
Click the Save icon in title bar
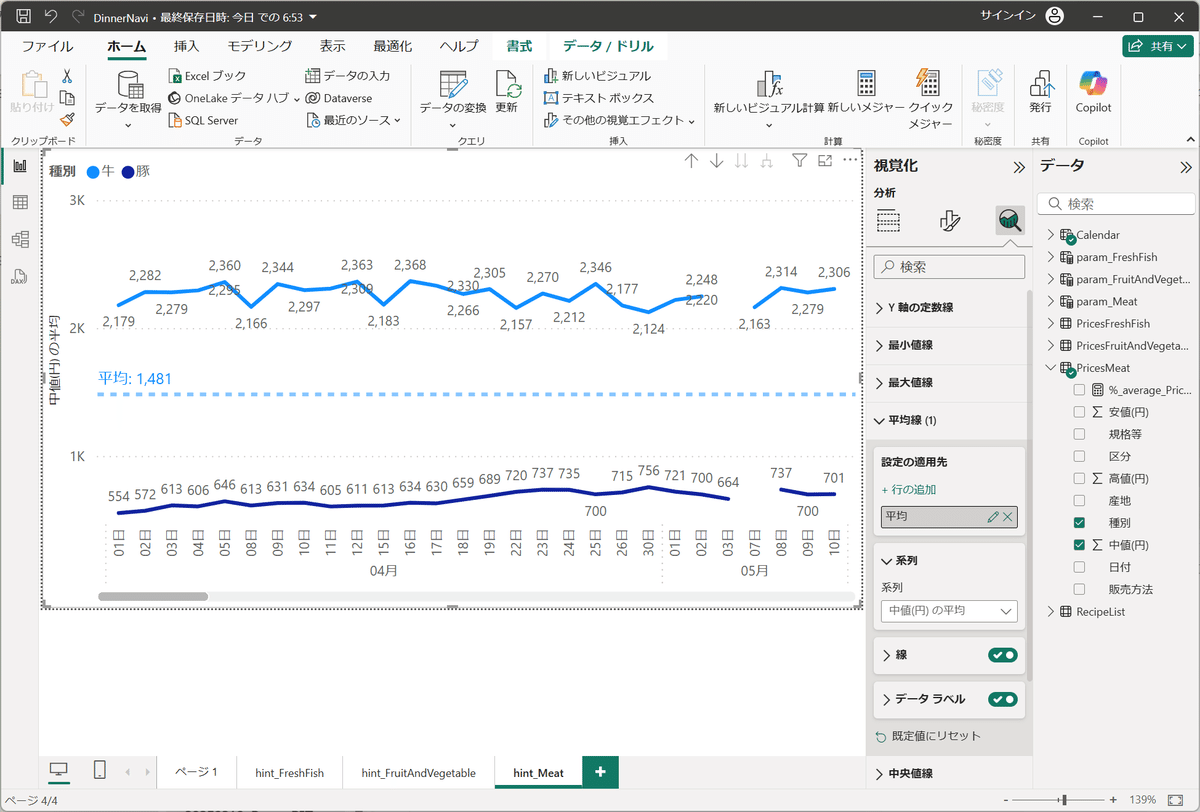pyautogui.click(x=23, y=17)
